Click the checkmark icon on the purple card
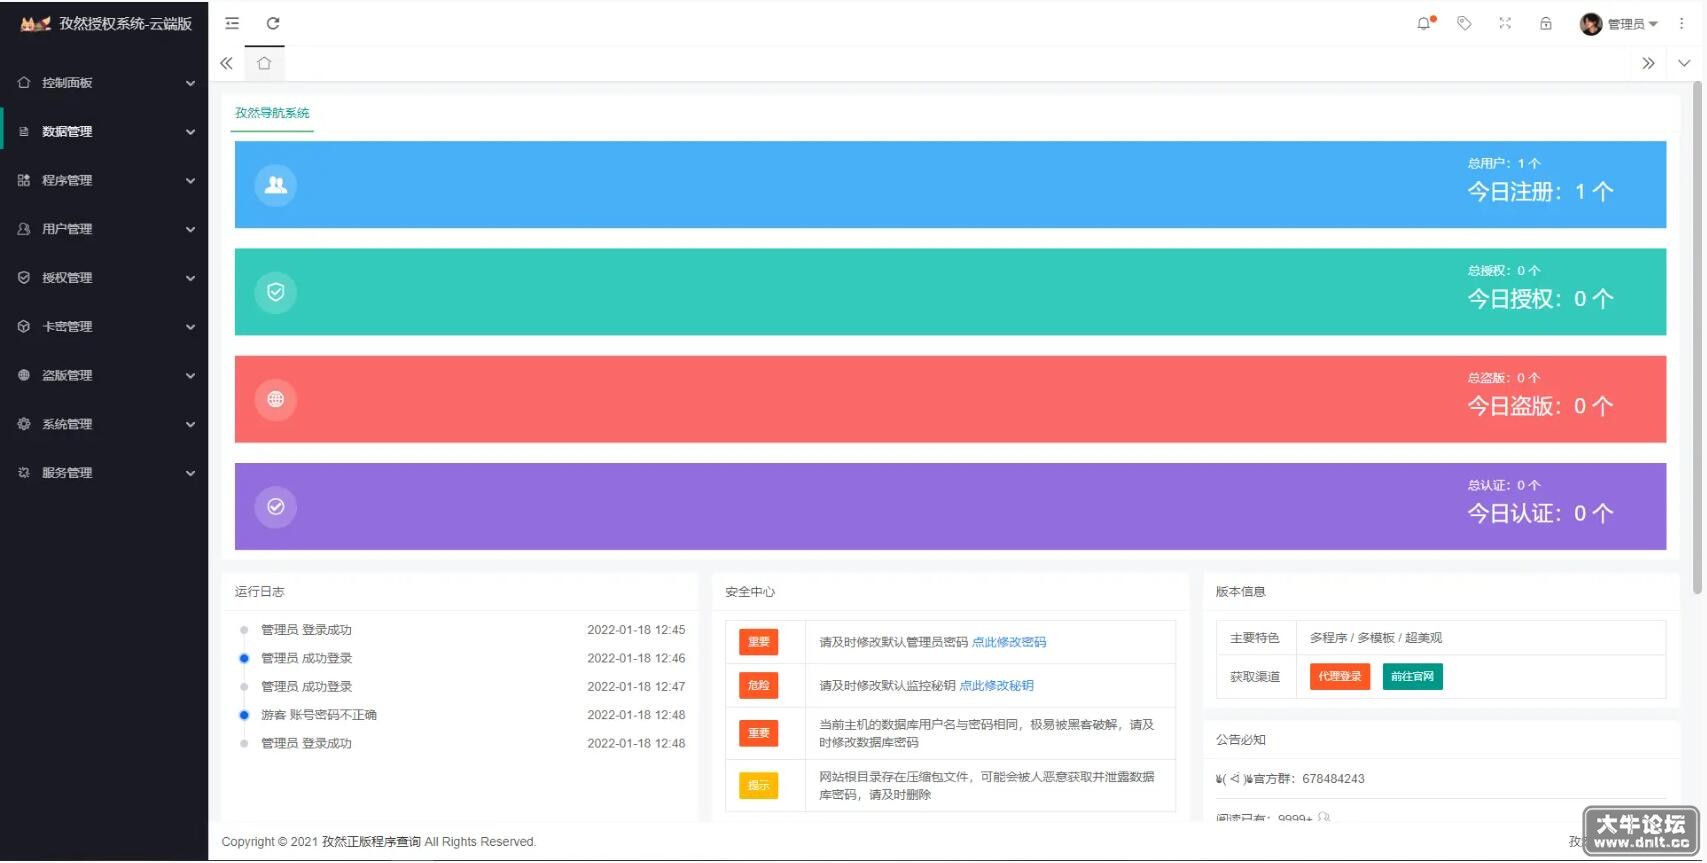Image resolution: width=1707 pixels, height=863 pixels. tap(276, 507)
